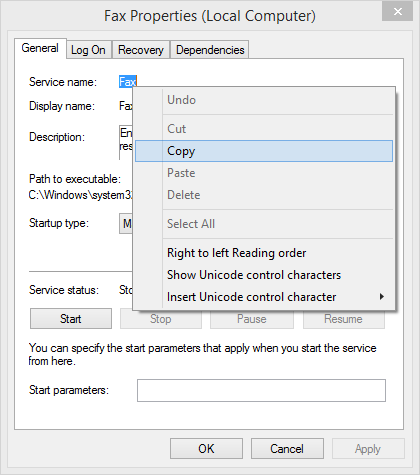Toggle Right to left Reading order
Screen dimensions: 420x475
tap(264, 253)
